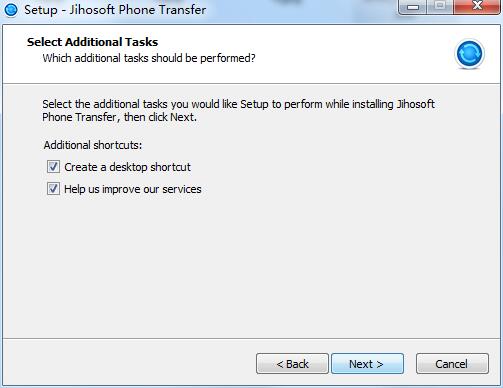
Task: Click the empty grey area below the checkboxes
Action: [x=252, y=267]
